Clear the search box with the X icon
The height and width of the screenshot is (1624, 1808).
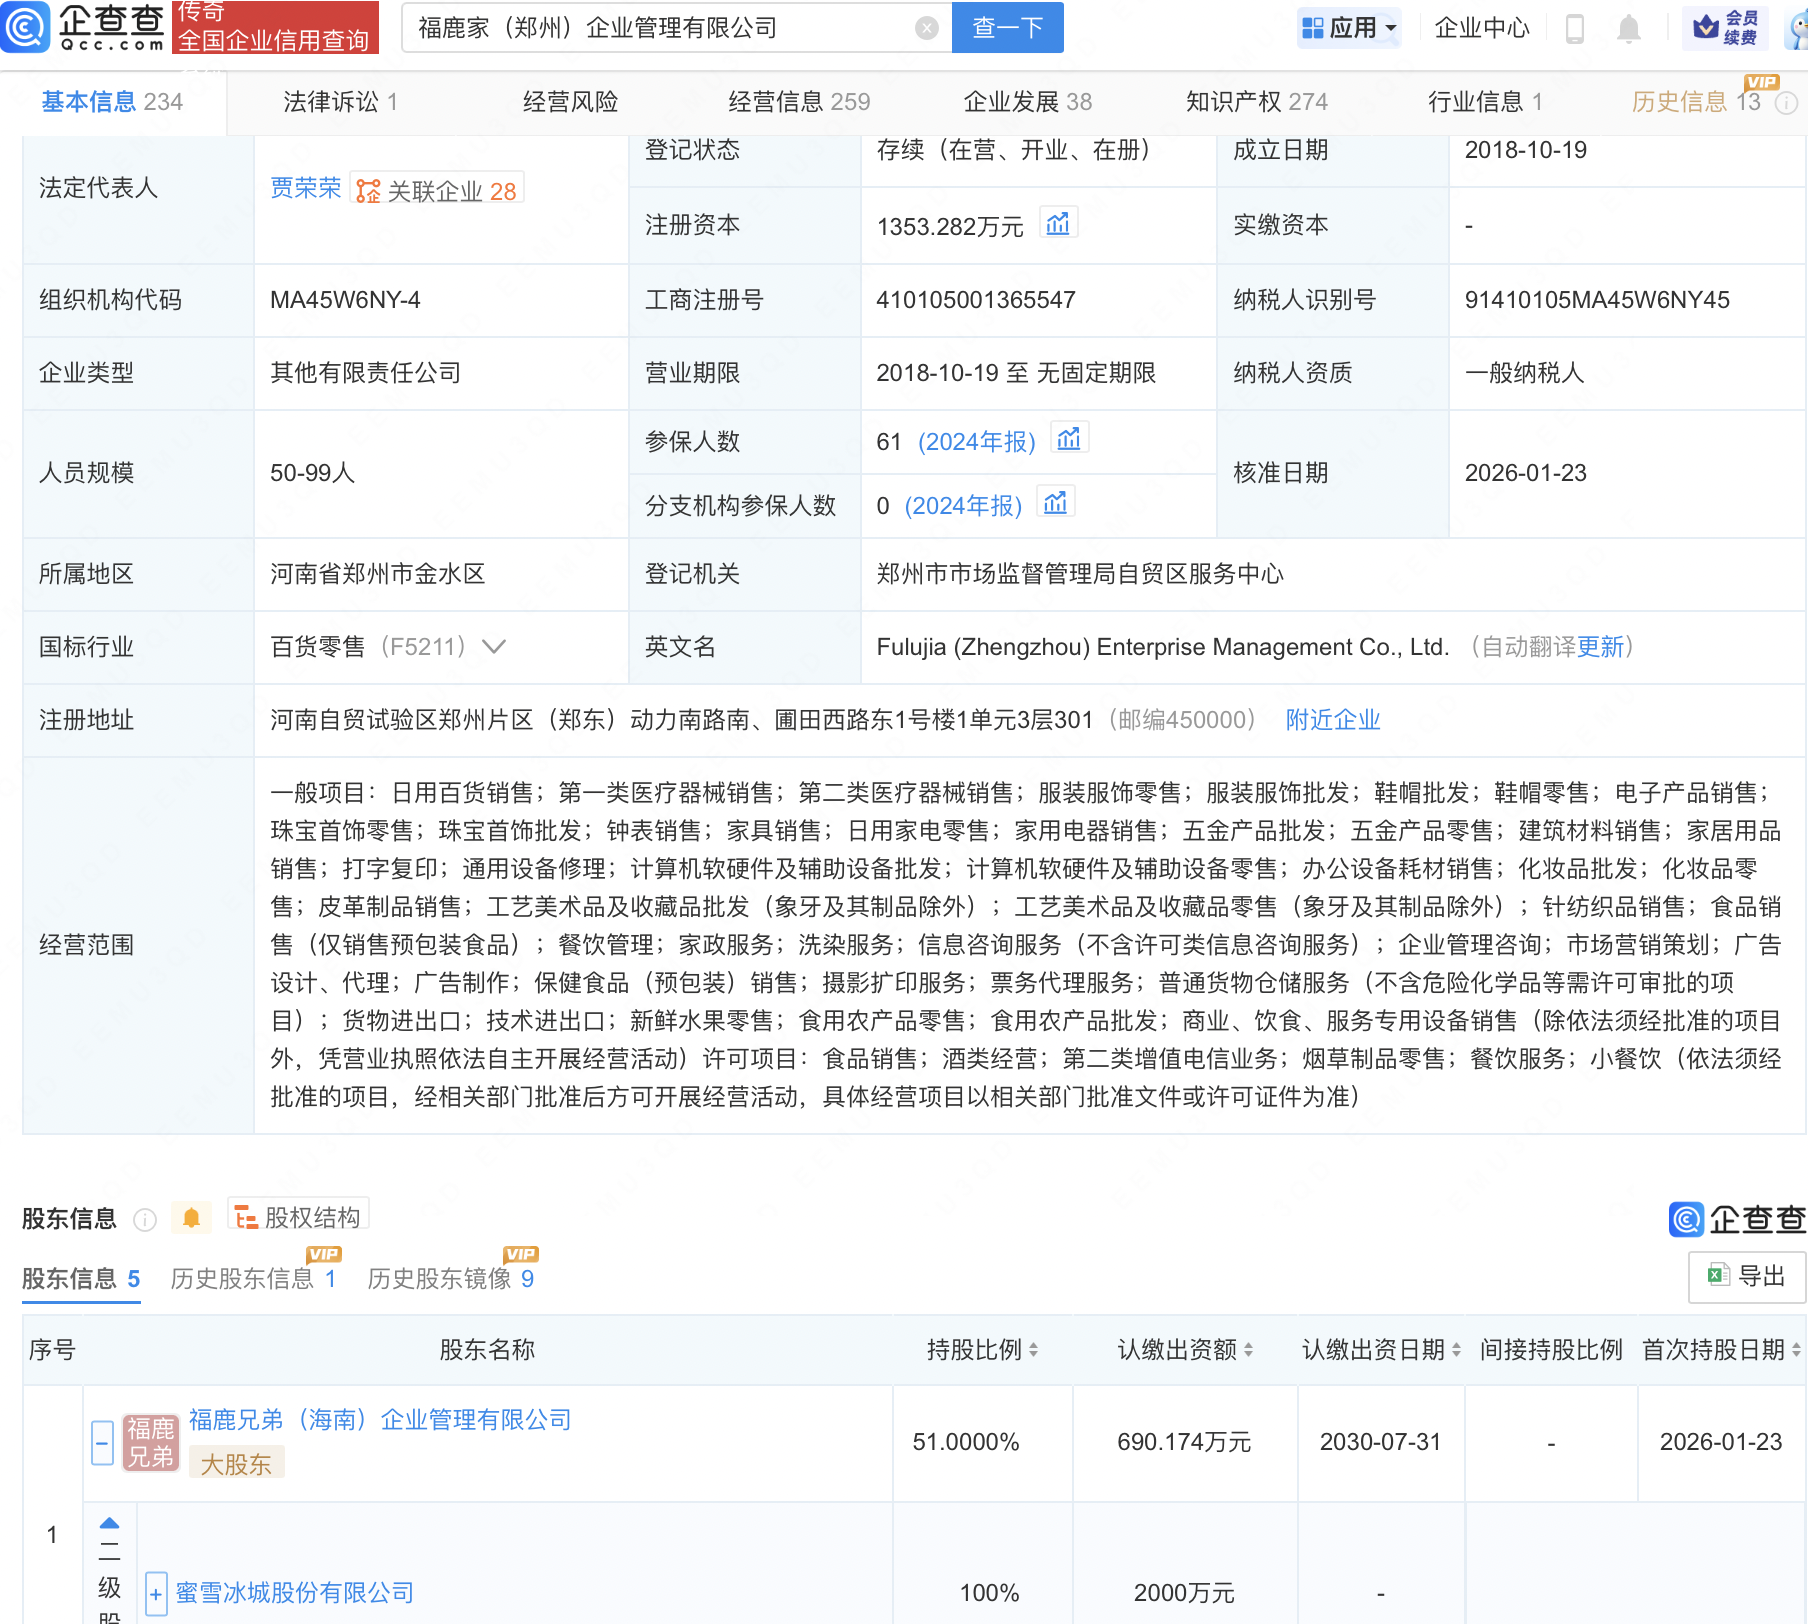coord(927,28)
